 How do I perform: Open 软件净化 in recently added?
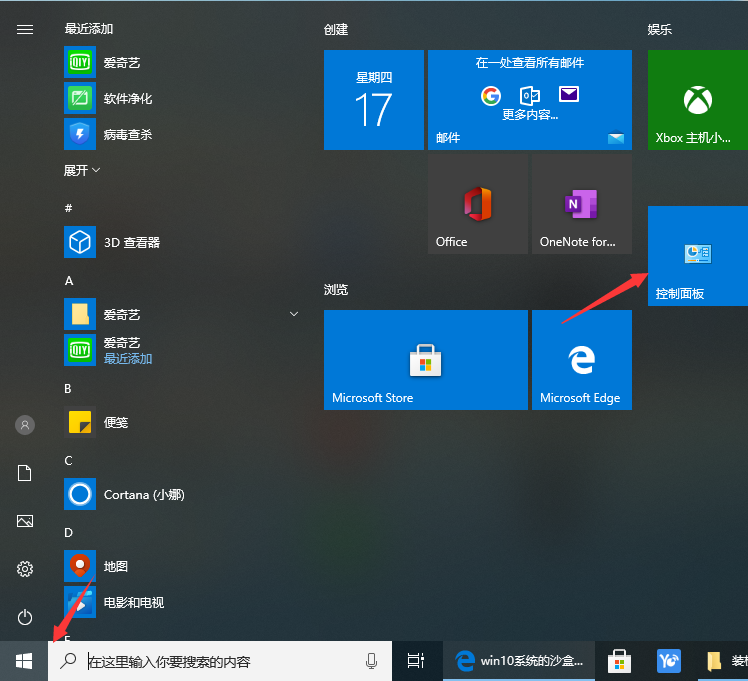[x=127, y=98]
